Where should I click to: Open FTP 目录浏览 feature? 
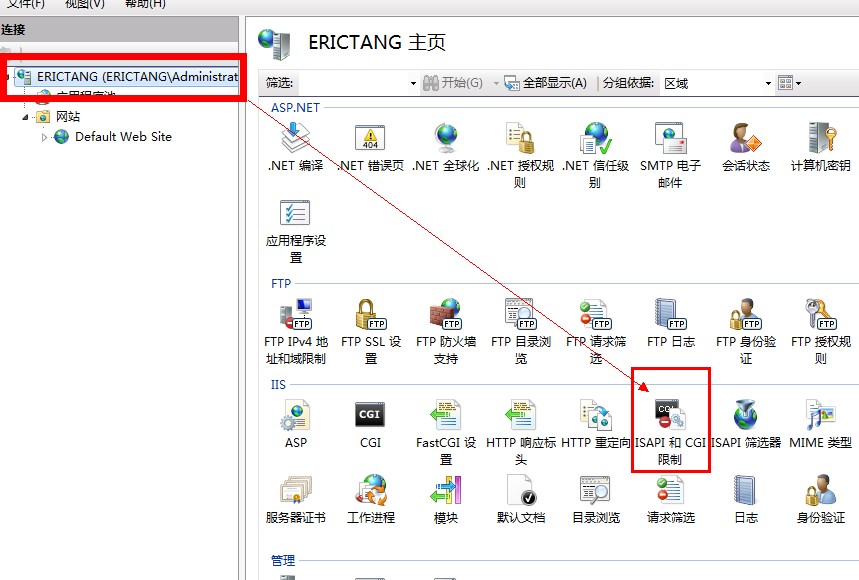pos(520,332)
